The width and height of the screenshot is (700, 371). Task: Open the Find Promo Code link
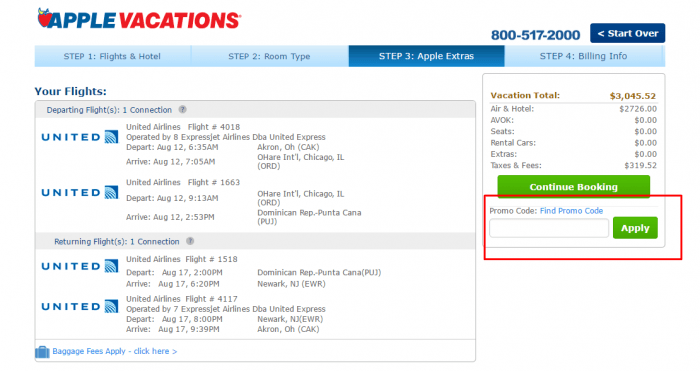tap(571, 211)
